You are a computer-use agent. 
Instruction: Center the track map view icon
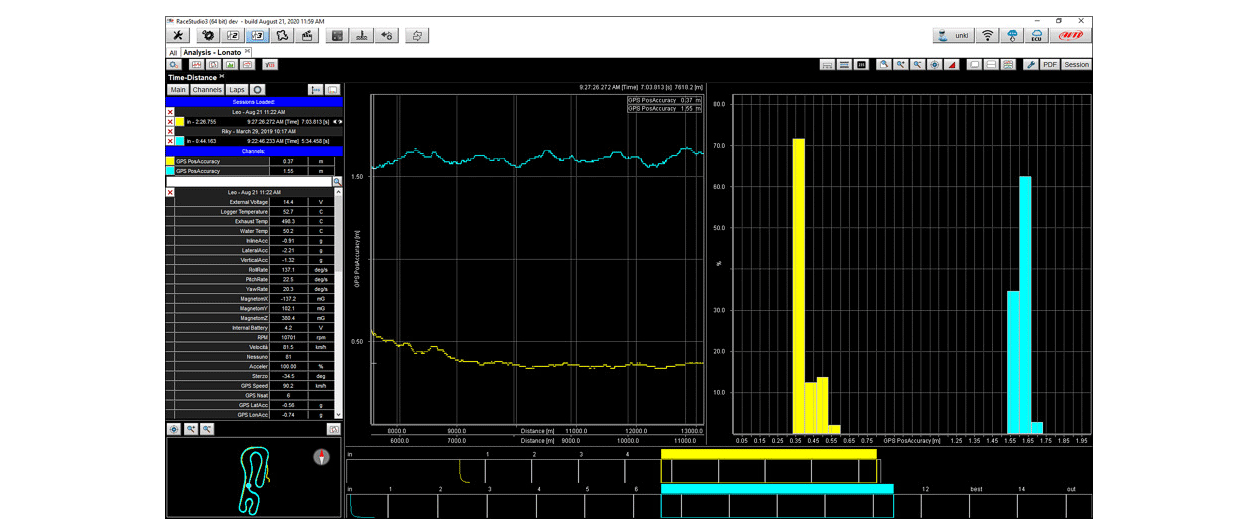[x=174, y=429]
